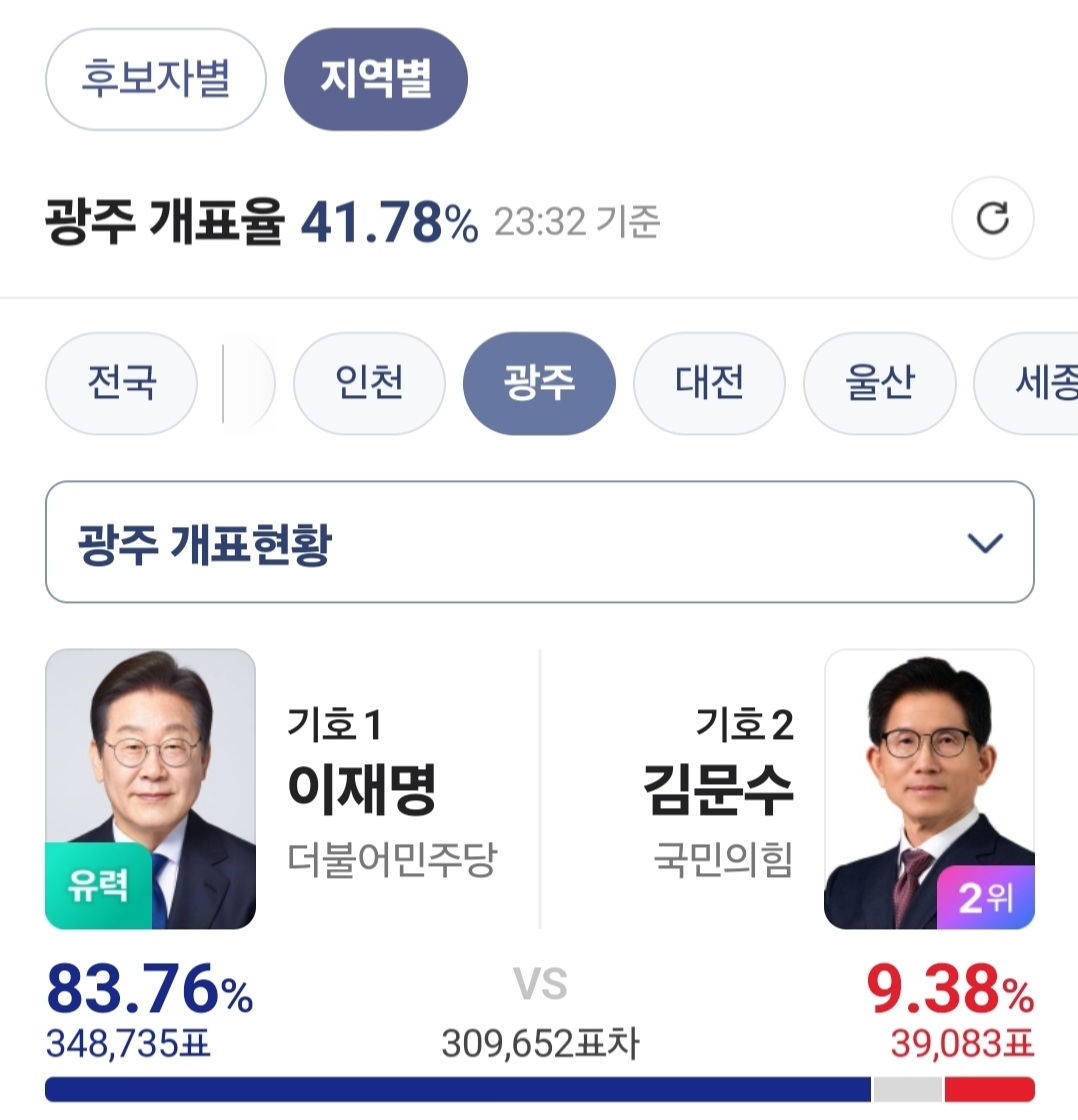Select the 광주 region tab

(x=539, y=384)
